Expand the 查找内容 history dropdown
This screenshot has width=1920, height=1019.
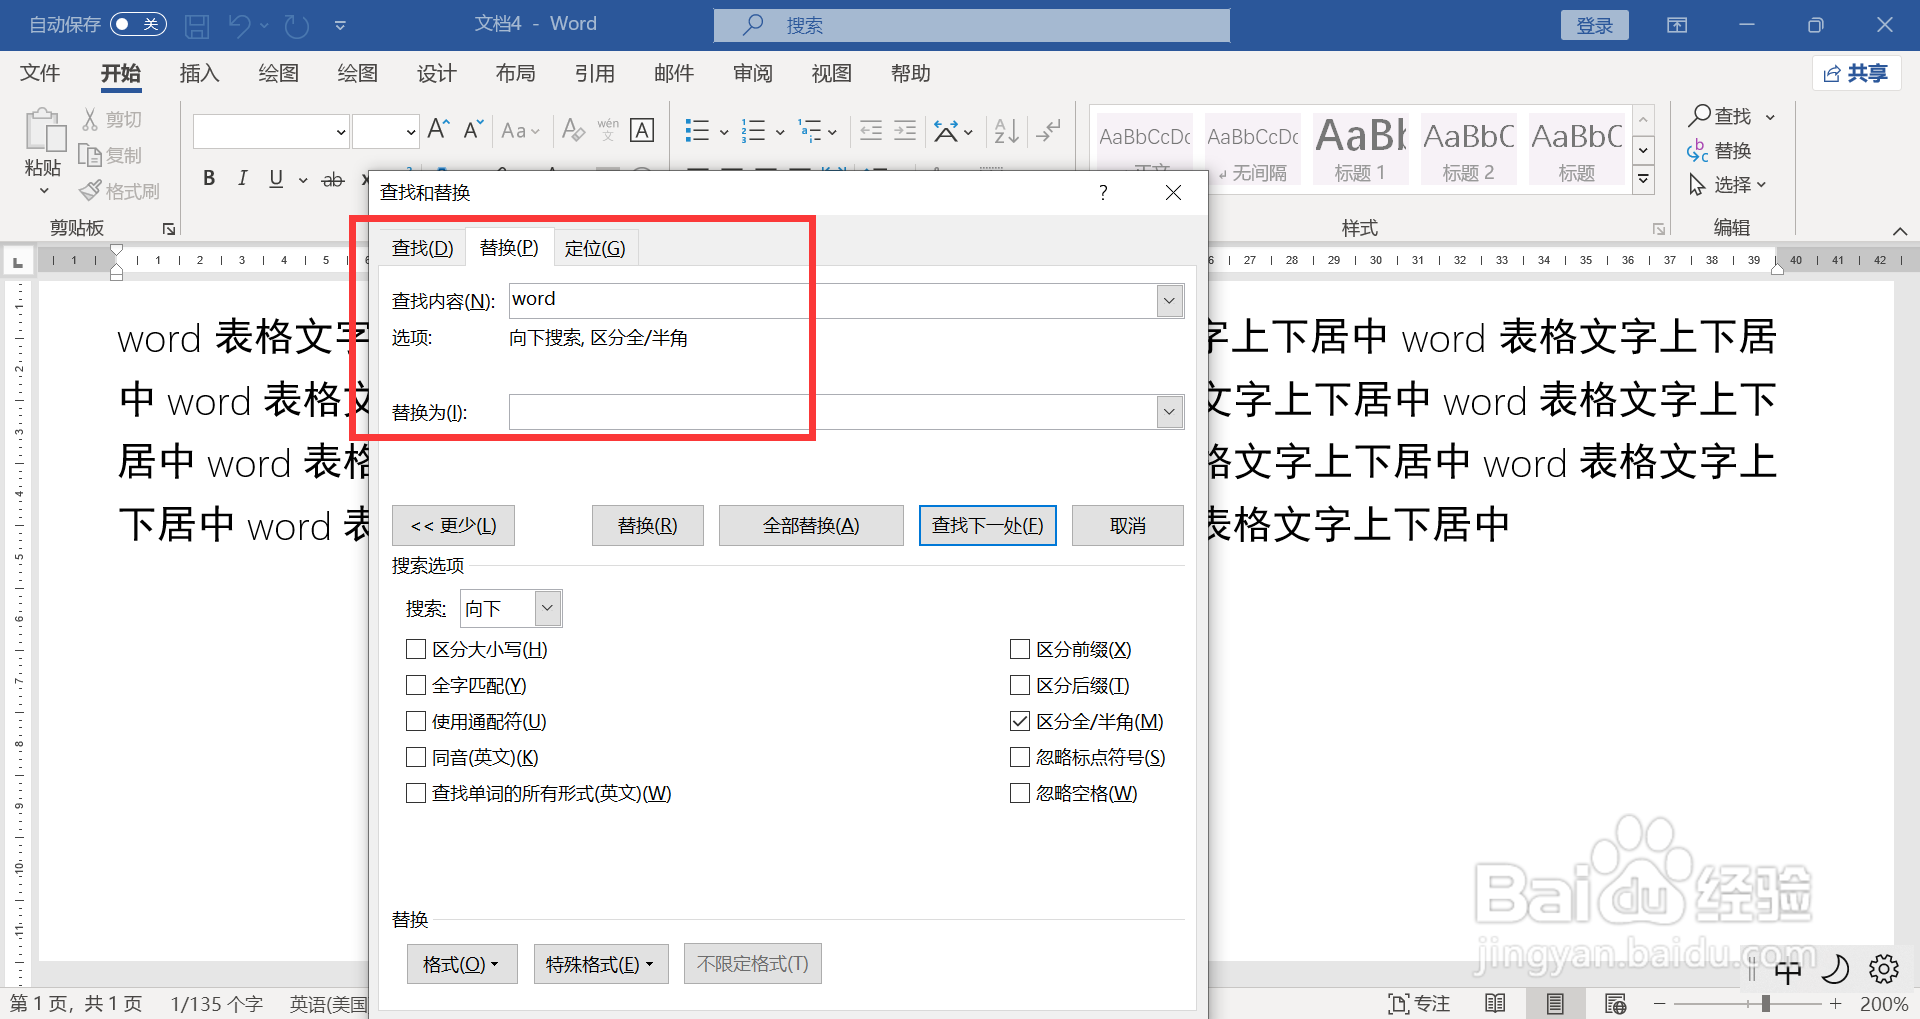click(x=1169, y=301)
